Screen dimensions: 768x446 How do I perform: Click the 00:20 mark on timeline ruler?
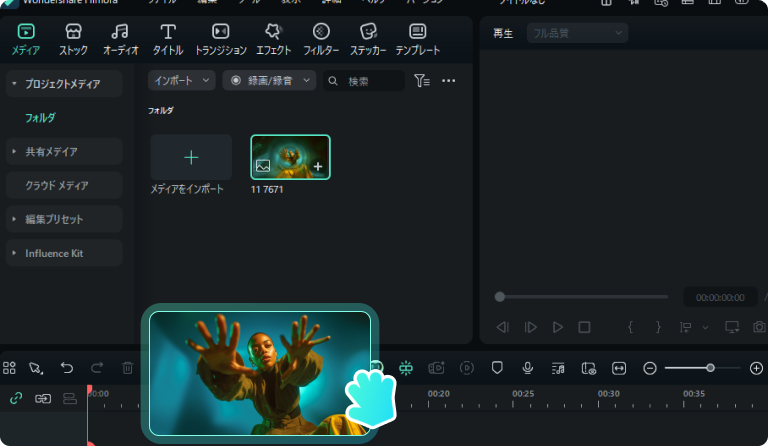tap(438, 394)
